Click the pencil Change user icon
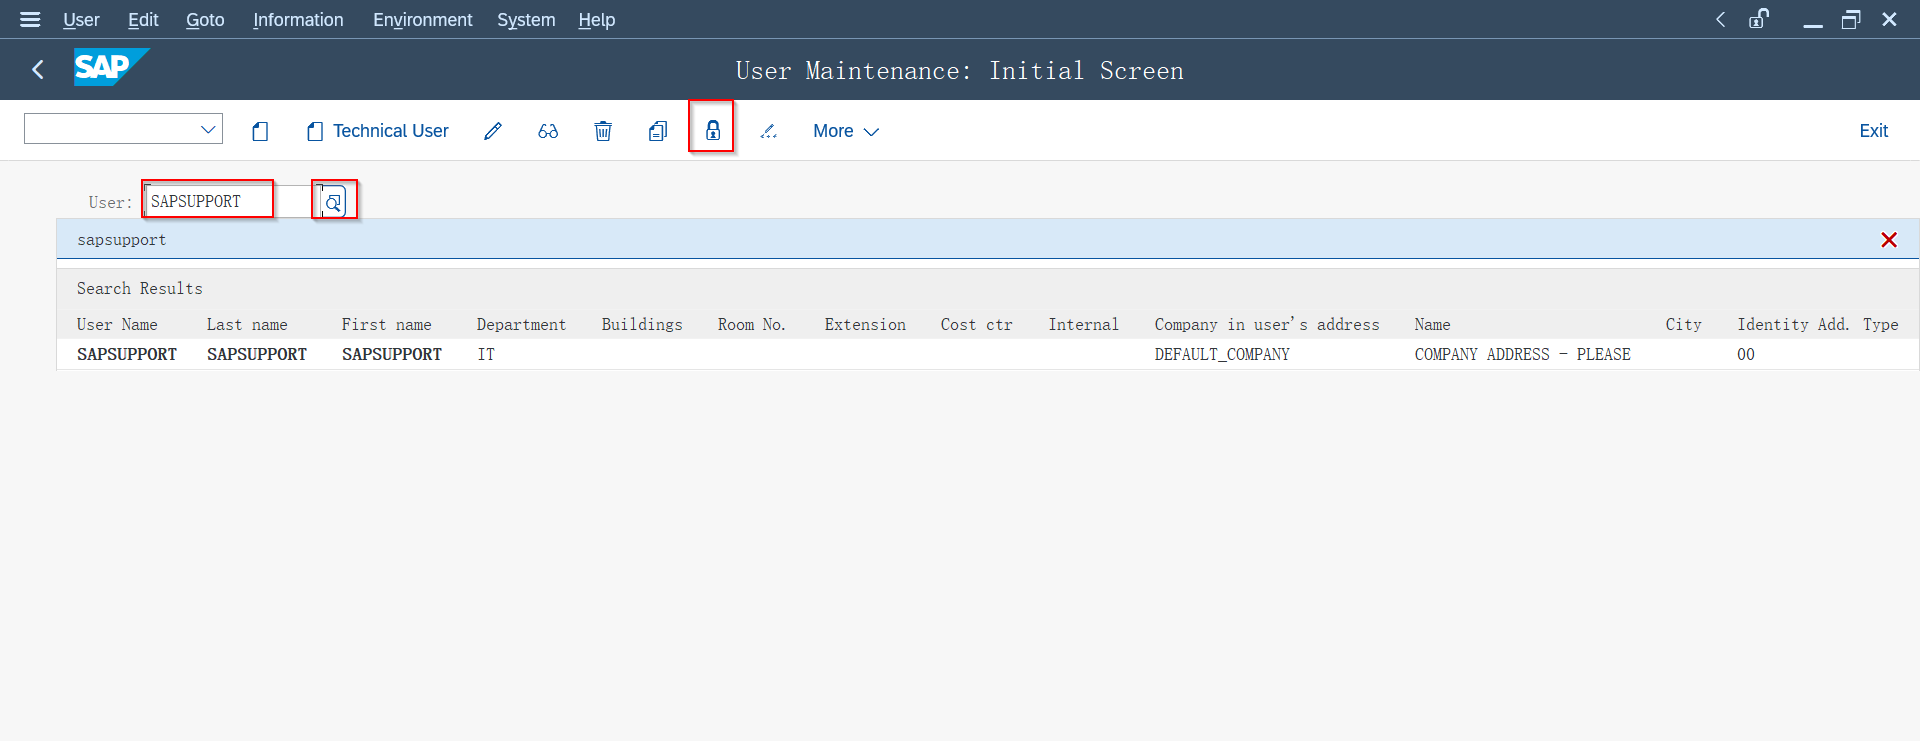Viewport: 1920px width, 741px height. coord(493,131)
